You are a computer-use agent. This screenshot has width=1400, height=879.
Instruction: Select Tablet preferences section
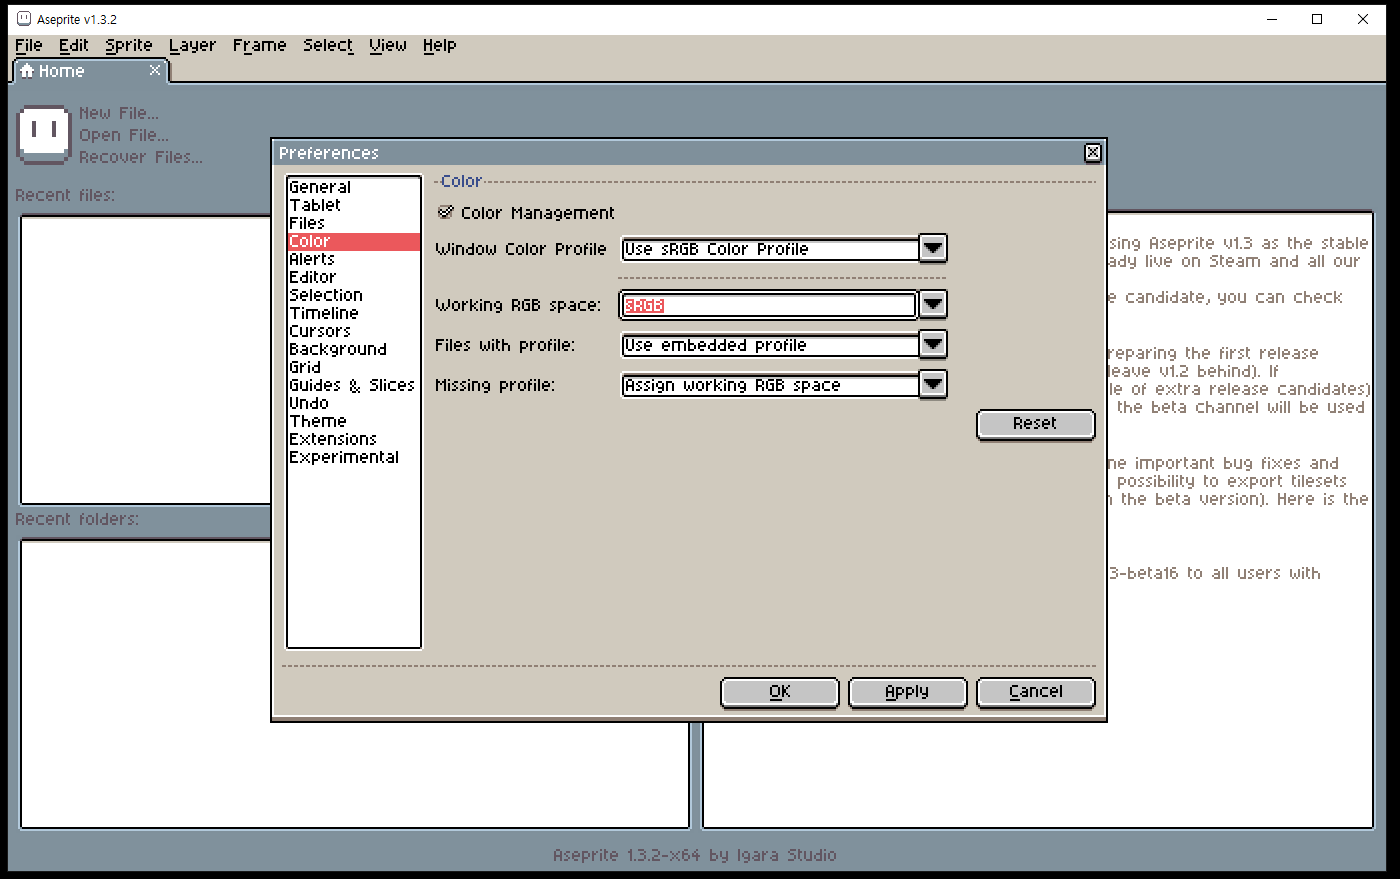(x=354, y=205)
